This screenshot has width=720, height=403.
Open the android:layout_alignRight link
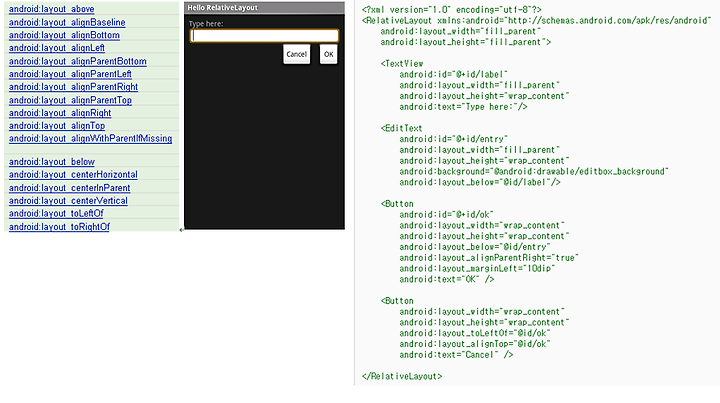point(60,113)
